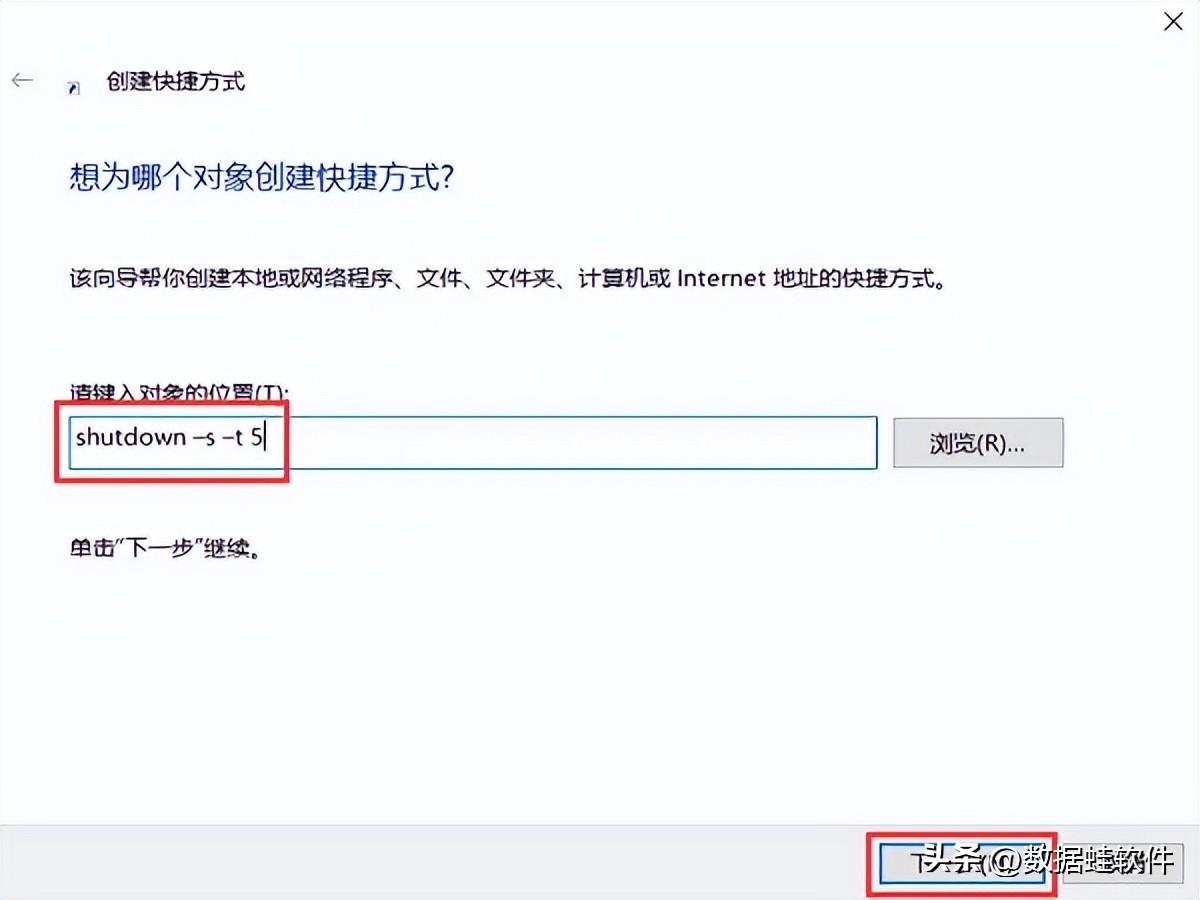Click the 创建快捷方式 title text

175,82
